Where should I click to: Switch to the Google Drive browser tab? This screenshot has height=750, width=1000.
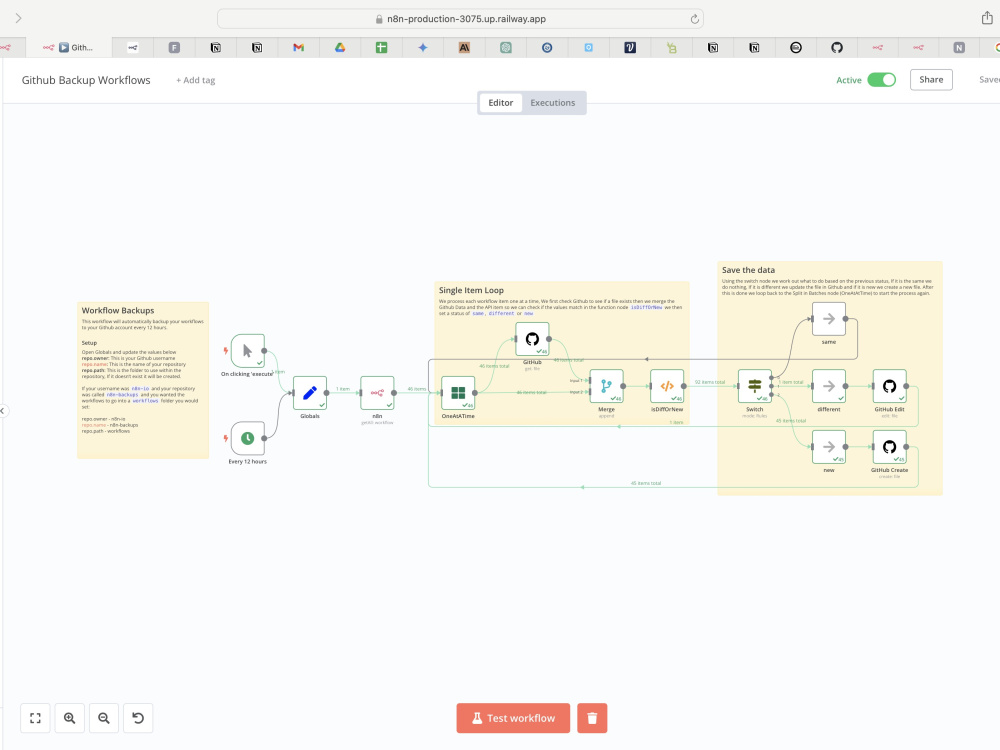click(340, 47)
